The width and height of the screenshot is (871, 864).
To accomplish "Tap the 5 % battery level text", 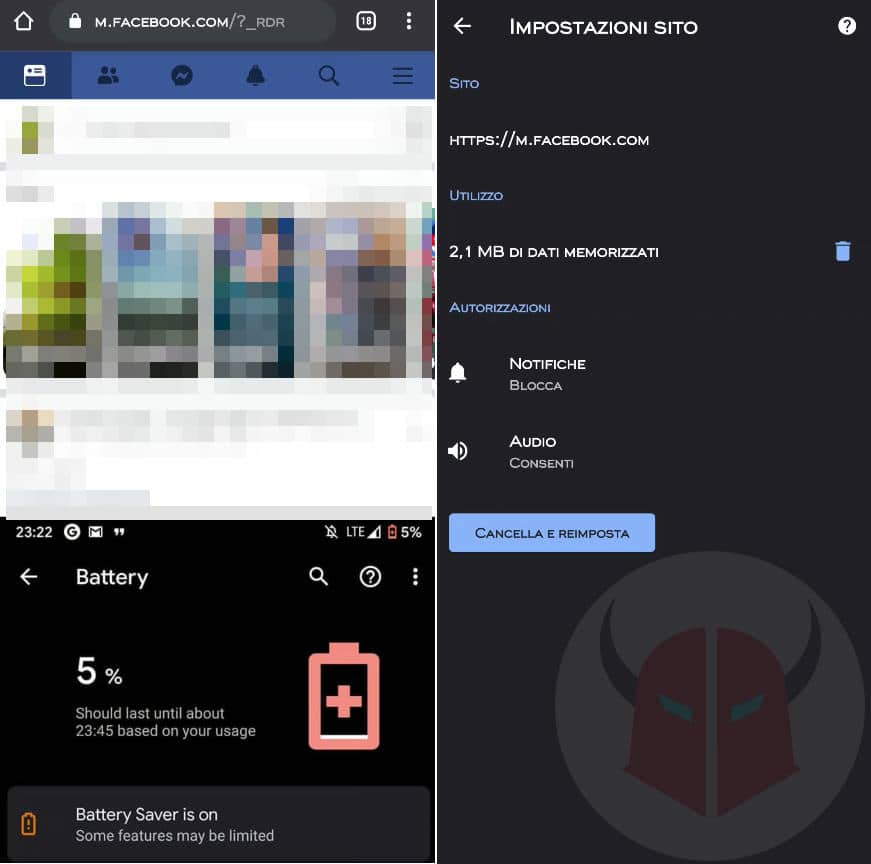I will (x=99, y=671).
